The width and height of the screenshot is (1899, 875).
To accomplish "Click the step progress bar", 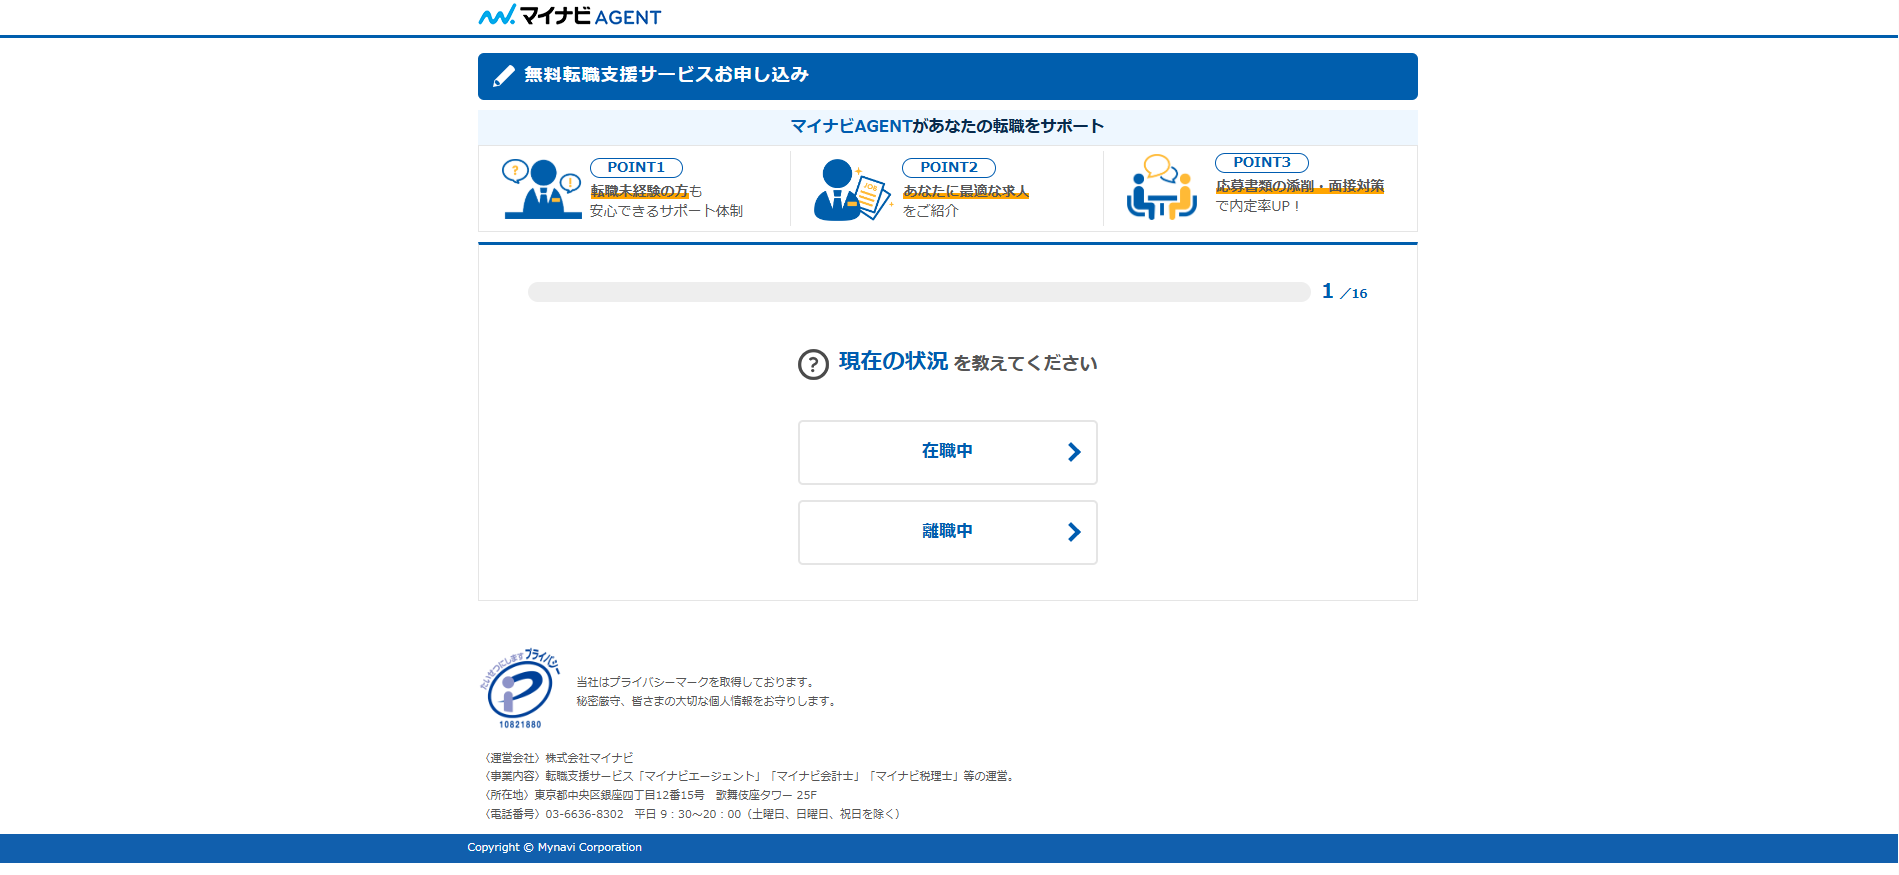I will 919,292.
